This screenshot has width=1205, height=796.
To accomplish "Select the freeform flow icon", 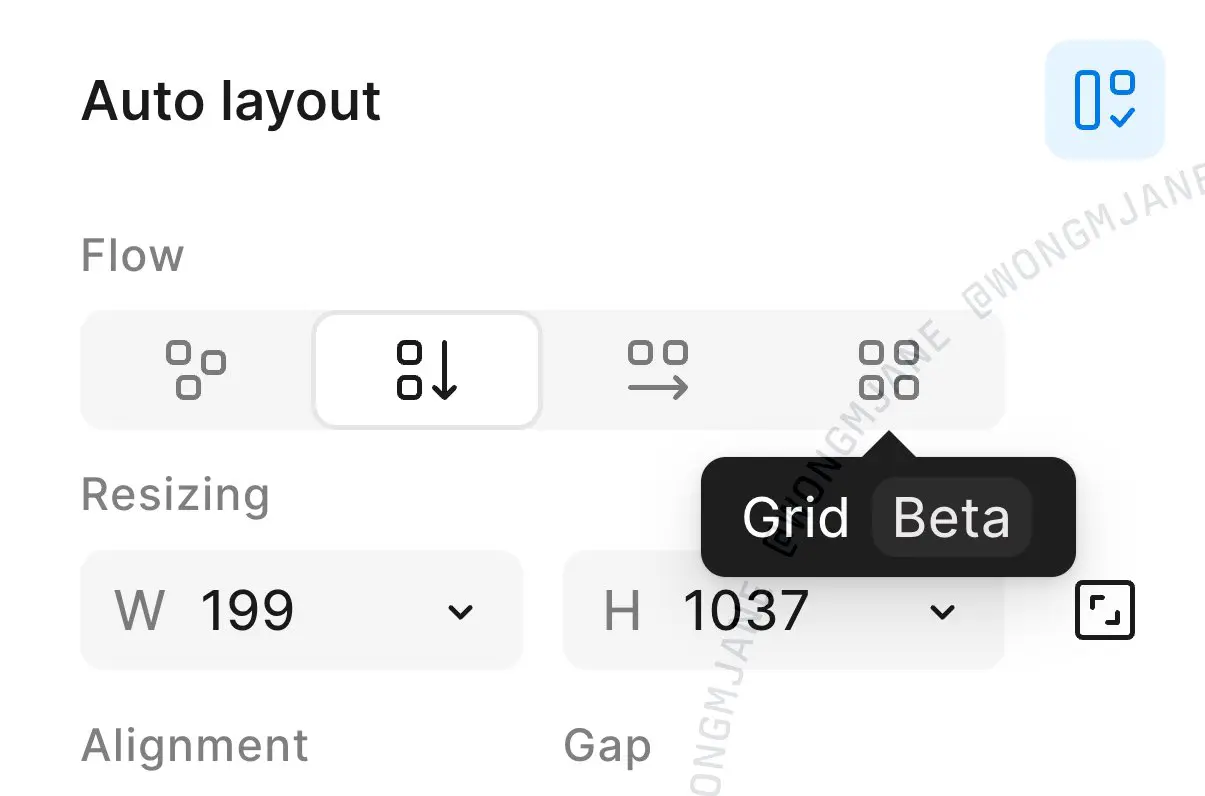I will 195,370.
